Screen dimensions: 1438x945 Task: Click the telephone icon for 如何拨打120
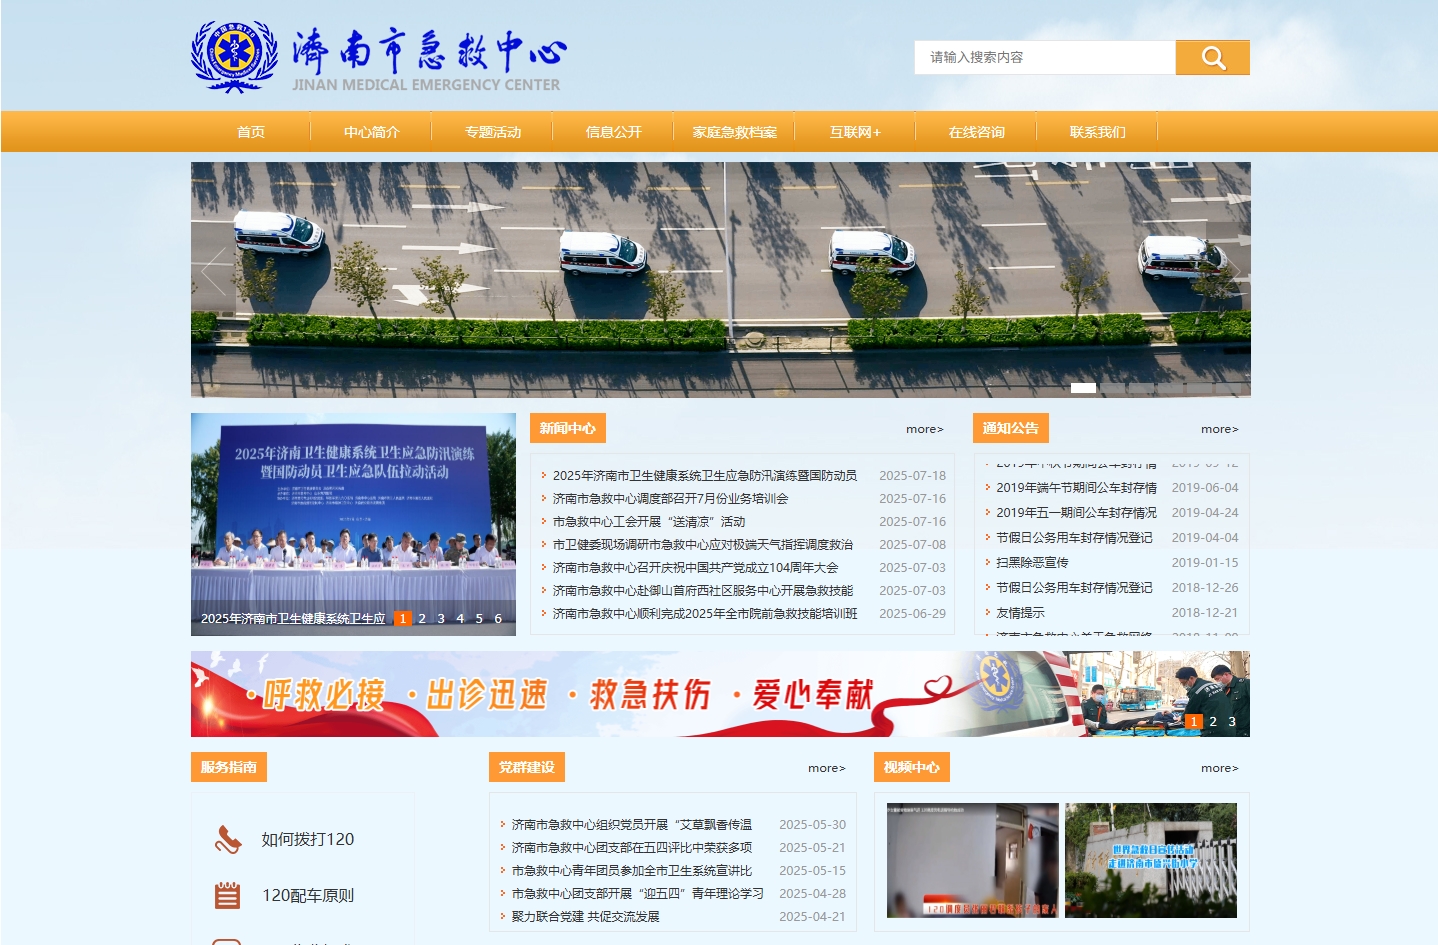tap(228, 840)
